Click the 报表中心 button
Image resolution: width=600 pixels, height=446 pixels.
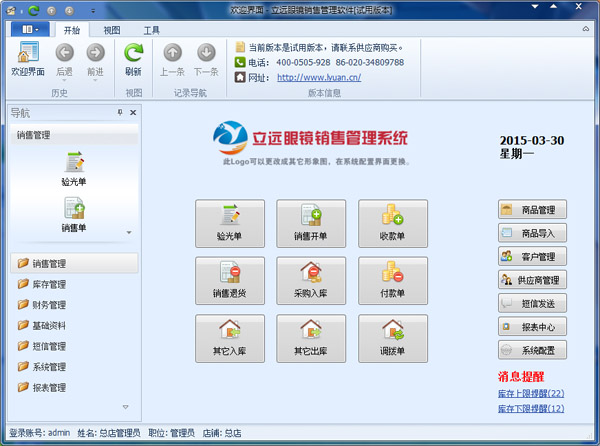[x=532, y=327]
